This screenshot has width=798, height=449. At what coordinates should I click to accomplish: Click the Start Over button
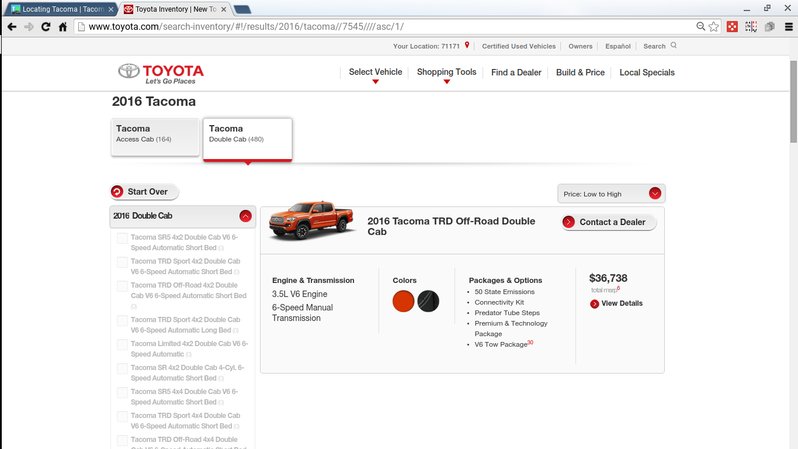tap(144, 191)
